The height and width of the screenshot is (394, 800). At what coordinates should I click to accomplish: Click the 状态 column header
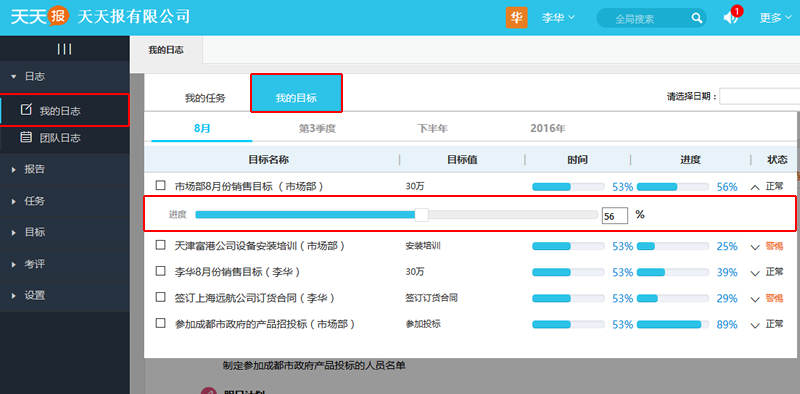[x=777, y=160]
